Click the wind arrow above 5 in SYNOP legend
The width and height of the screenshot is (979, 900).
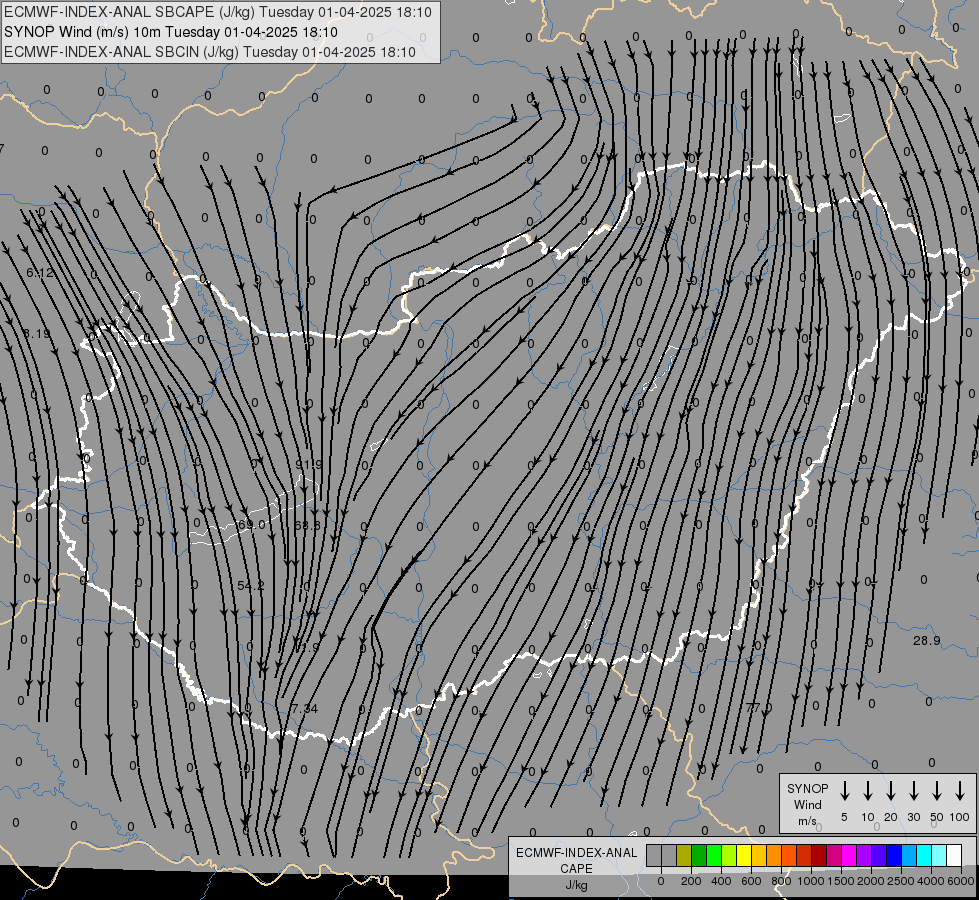pos(844,790)
